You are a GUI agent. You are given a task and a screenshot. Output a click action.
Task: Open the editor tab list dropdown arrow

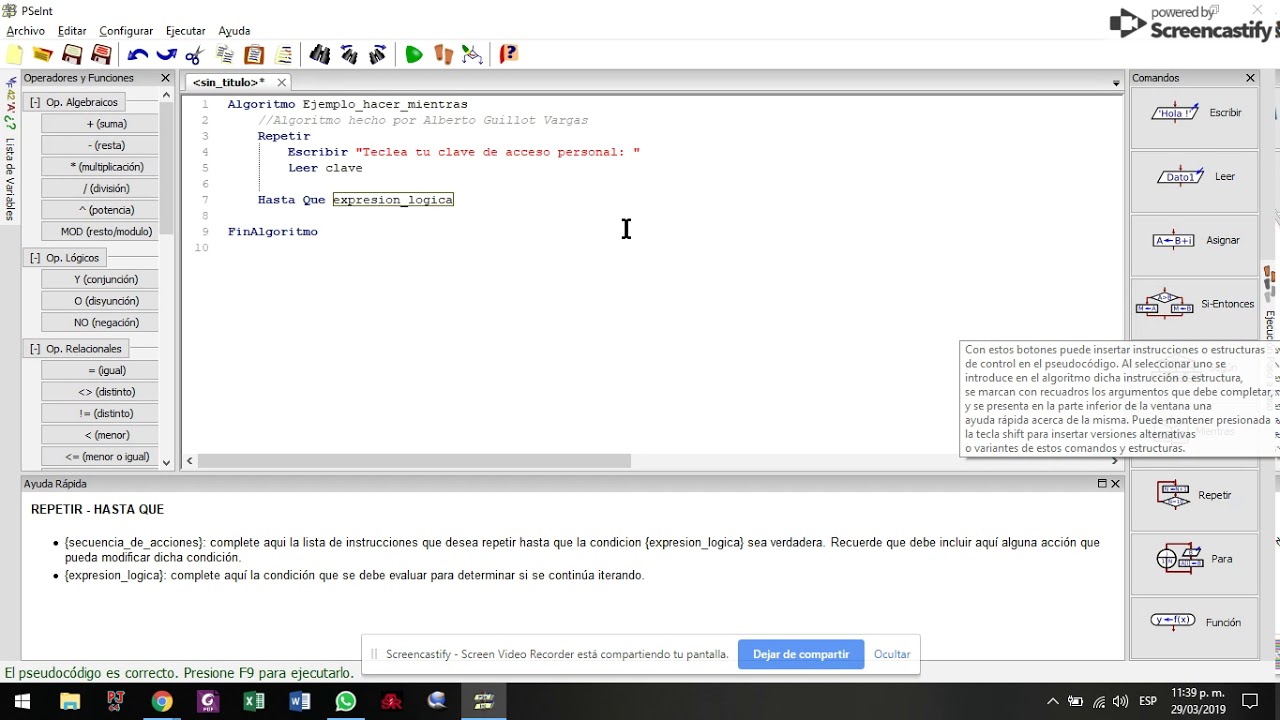1116,83
